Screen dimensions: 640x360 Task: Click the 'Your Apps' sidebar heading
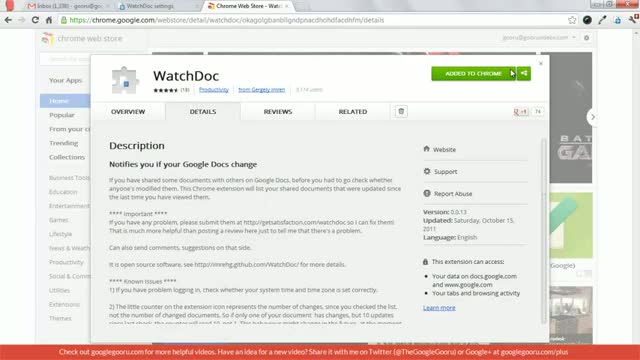coord(66,80)
